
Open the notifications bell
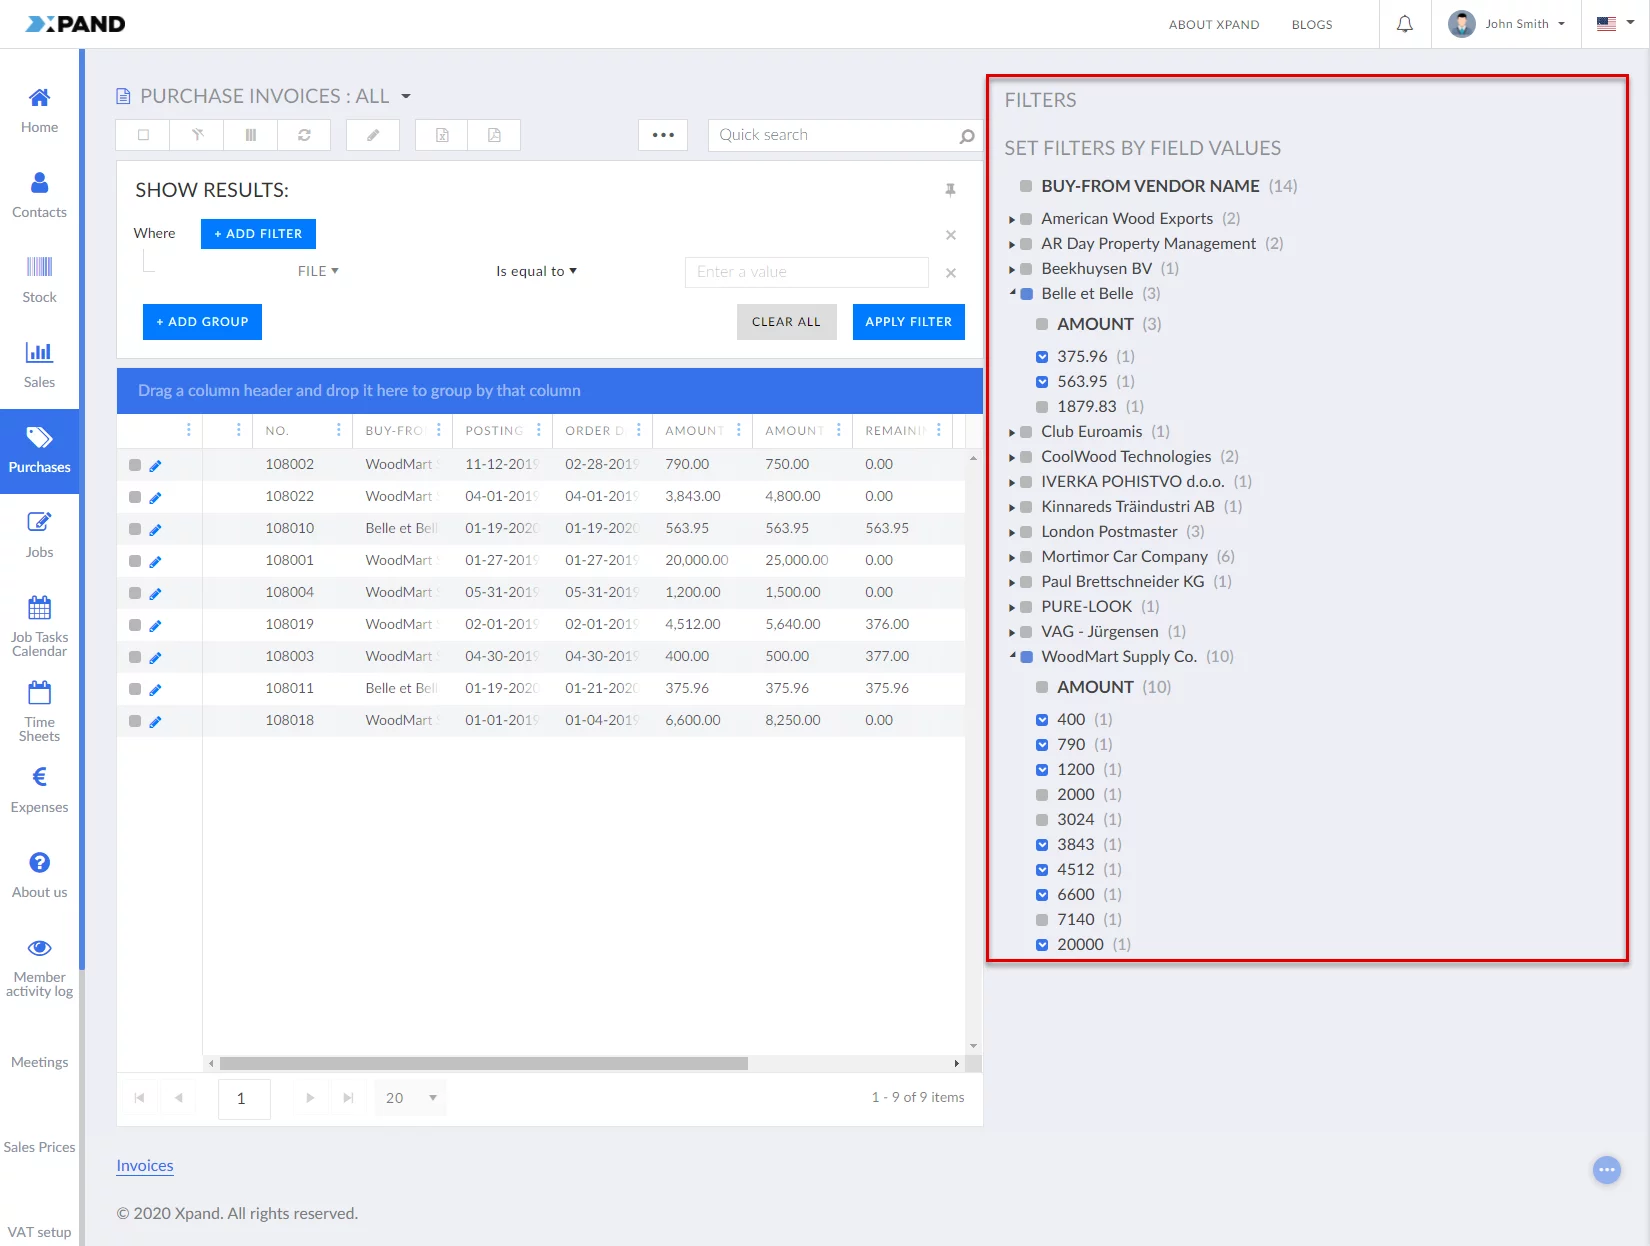pyautogui.click(x=1405, y=24)
